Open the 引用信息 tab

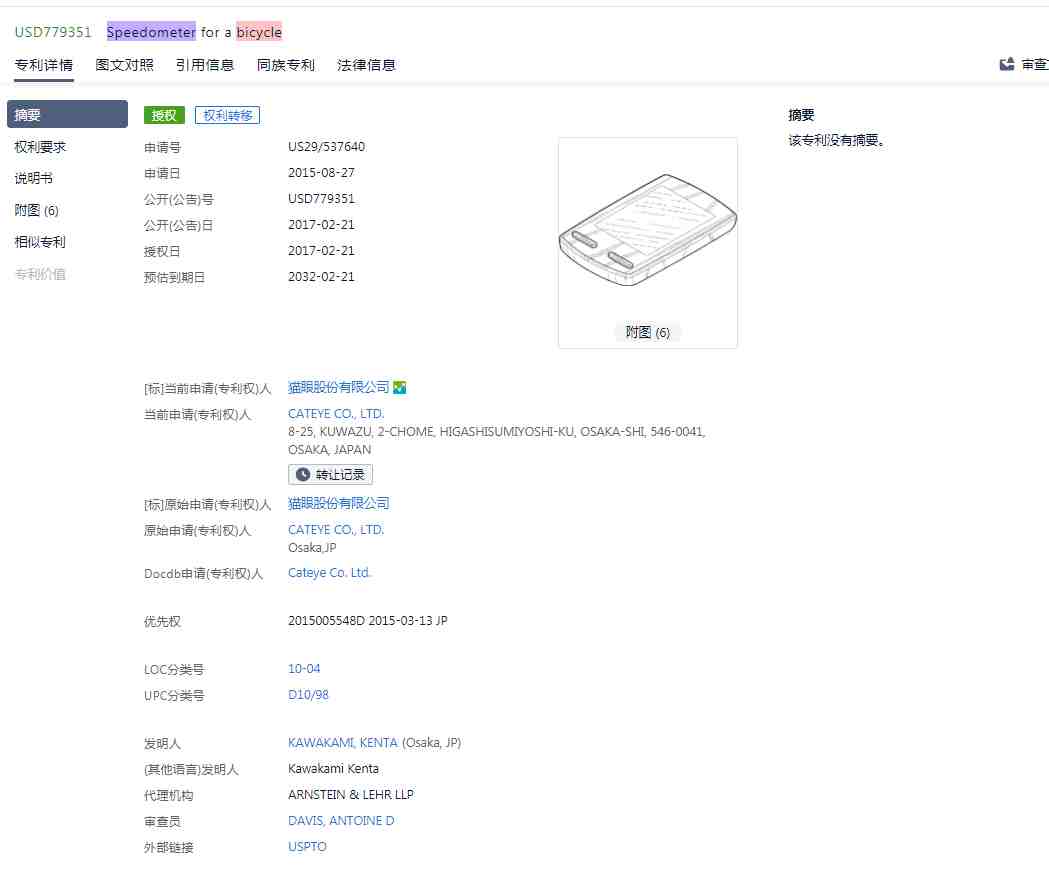click(205, 65)
